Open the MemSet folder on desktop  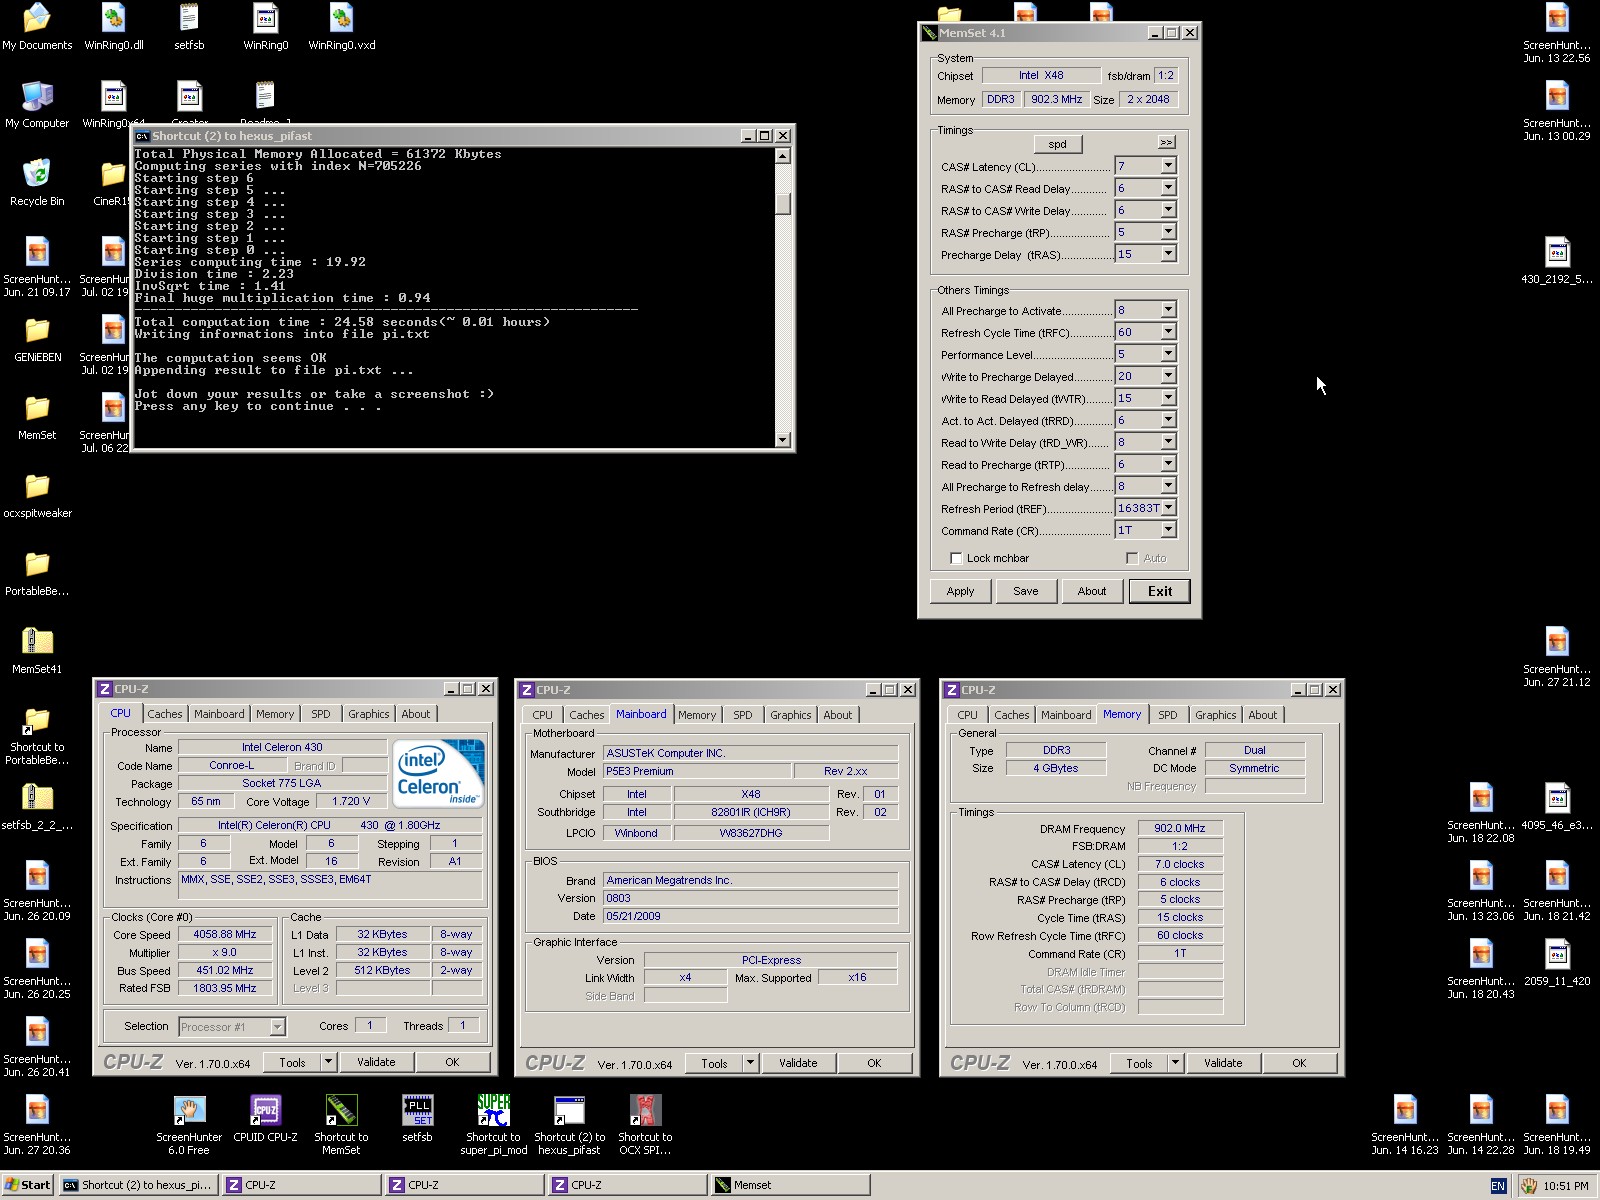pos(37,417)
